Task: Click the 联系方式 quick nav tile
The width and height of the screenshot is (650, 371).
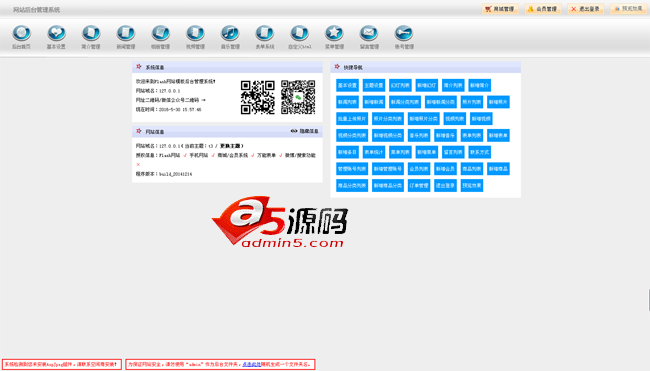Action: pyautogui.click(x=480, y=152)
